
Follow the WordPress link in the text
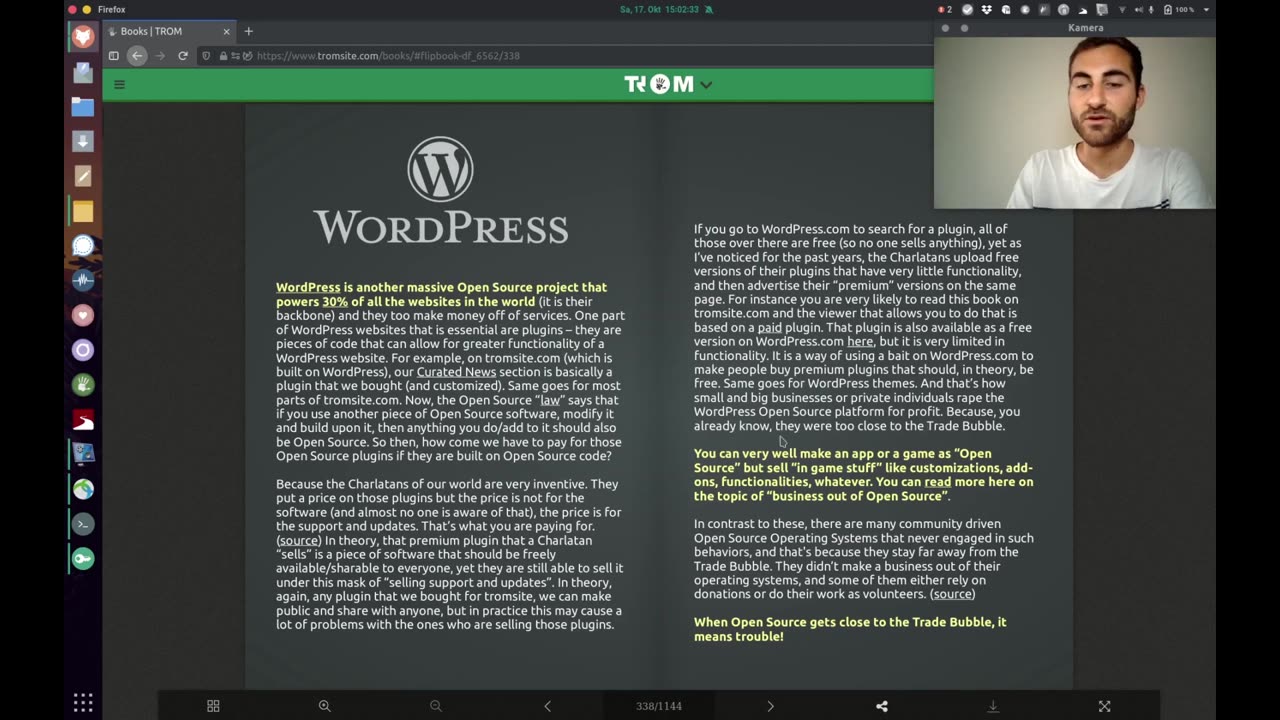(308, 288)
